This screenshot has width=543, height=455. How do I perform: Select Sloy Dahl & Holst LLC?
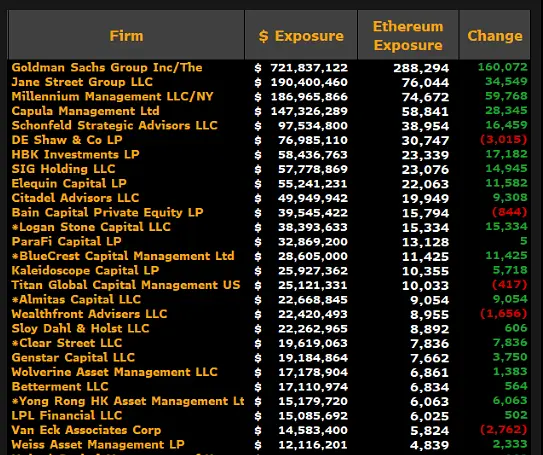pos(80,329)
